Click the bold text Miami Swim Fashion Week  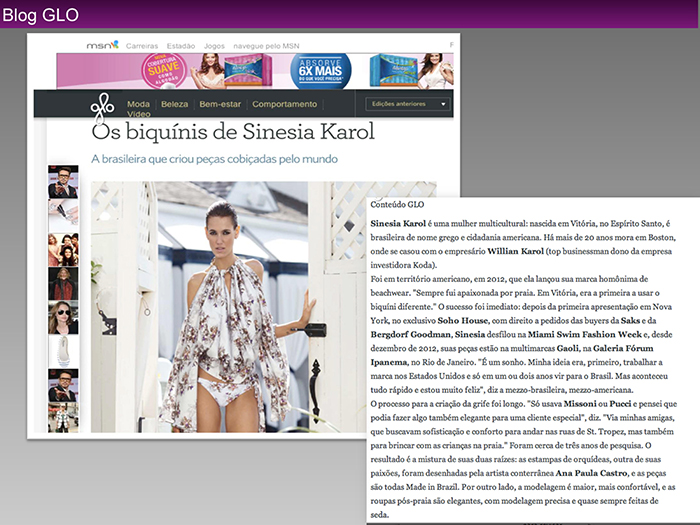585,334
